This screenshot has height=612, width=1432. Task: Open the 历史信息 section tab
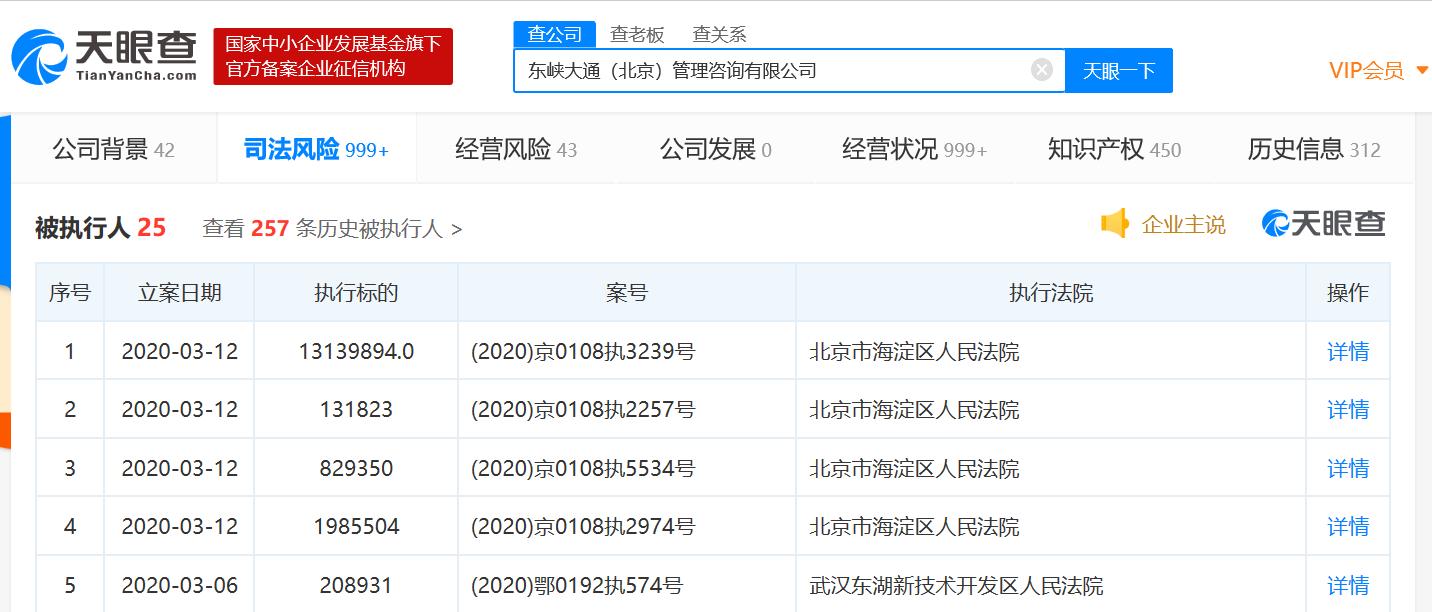[1313, 150]
